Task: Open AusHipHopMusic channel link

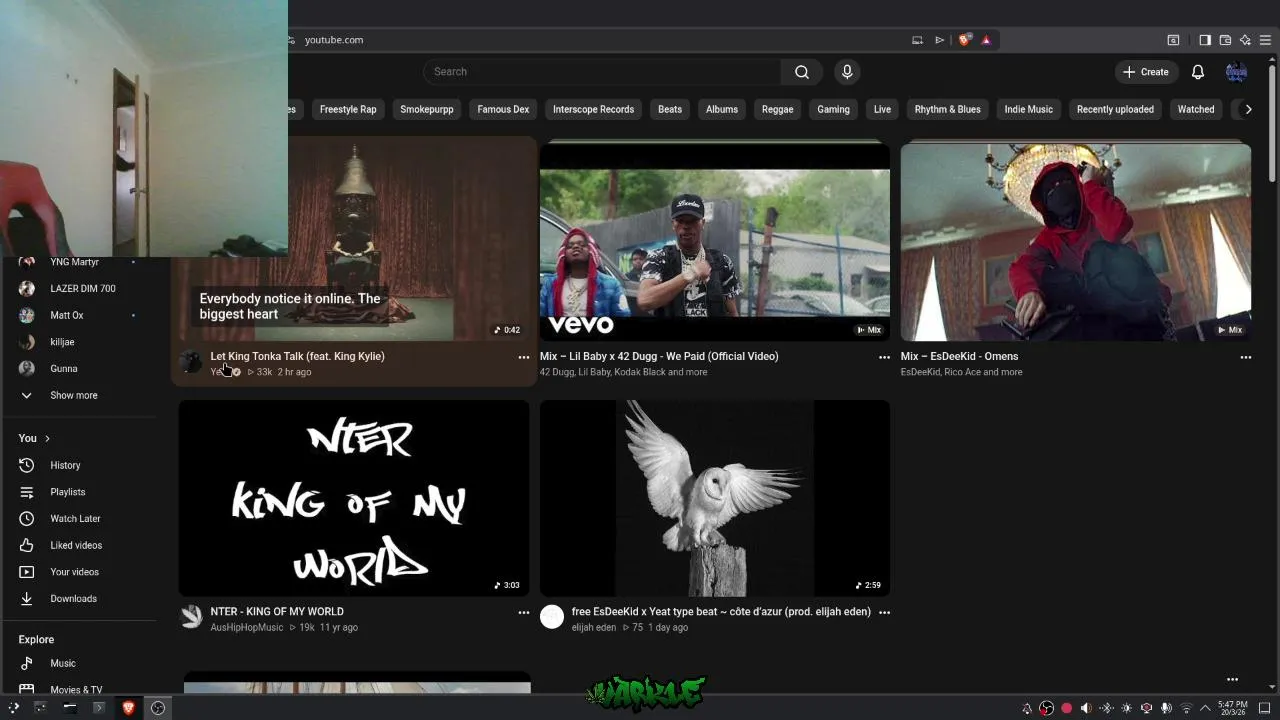Action: point(247,627)
